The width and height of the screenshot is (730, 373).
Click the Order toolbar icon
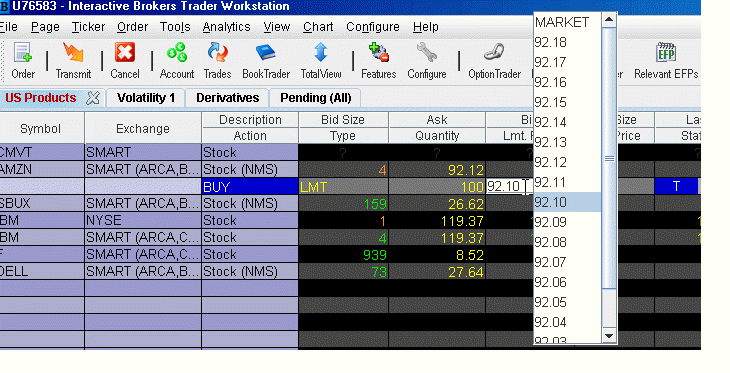pyautogui.click(x=23, y=61)
